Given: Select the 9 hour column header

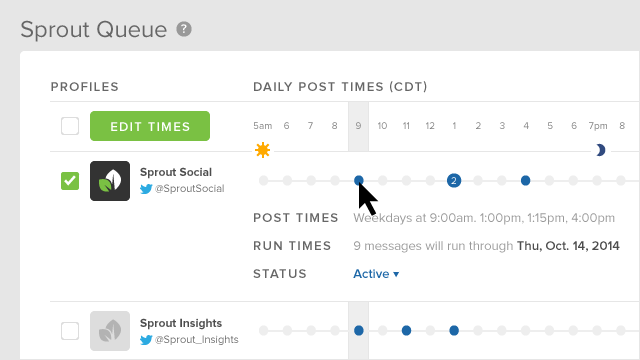Looking at the screenshot, I should click(x=358, y=126).
